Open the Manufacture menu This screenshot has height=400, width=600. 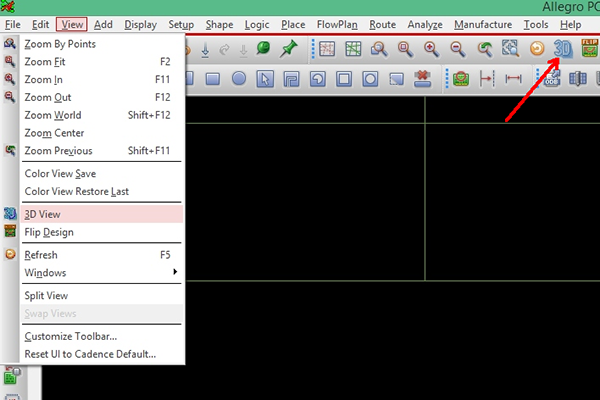tap(483, 24)
